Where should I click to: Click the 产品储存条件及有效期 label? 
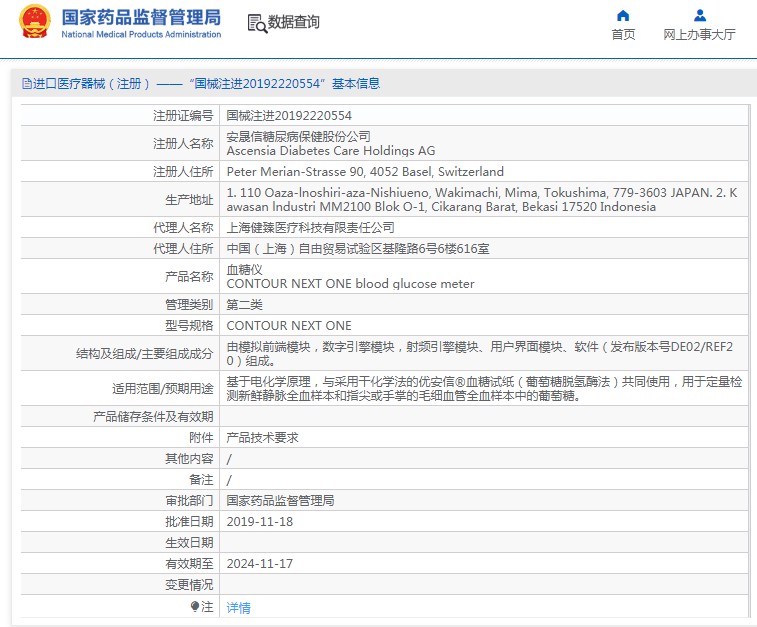tap(153, 417)
